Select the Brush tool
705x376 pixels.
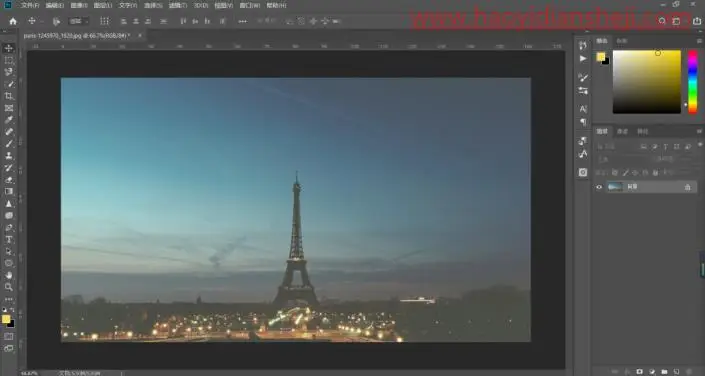9,143
